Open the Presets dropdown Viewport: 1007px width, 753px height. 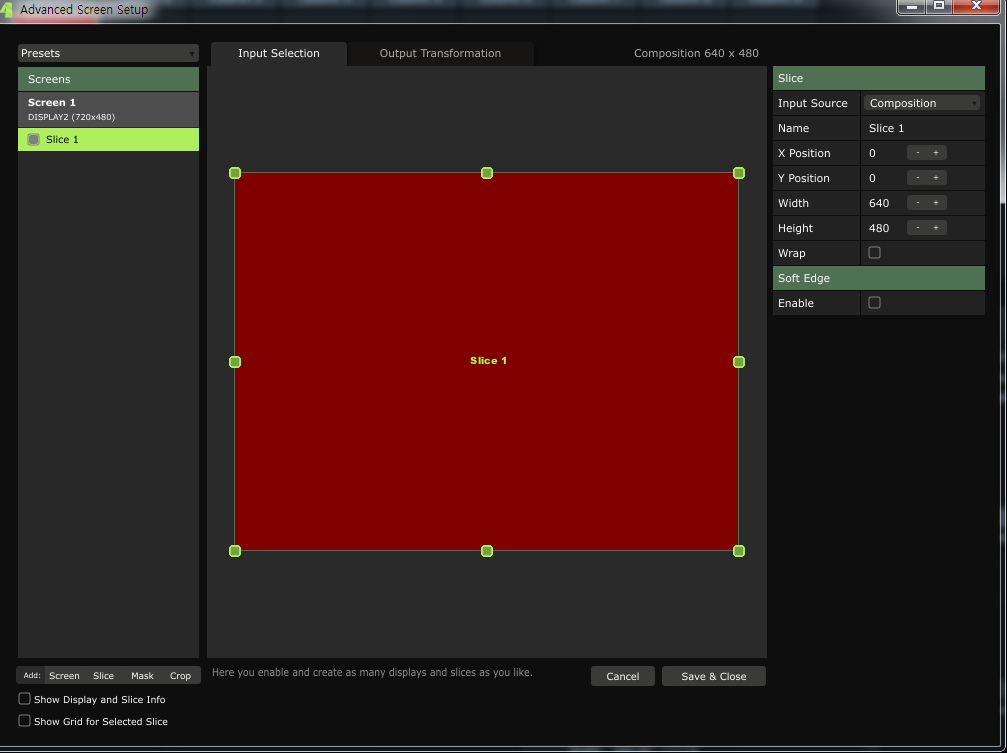coord(108,53)
